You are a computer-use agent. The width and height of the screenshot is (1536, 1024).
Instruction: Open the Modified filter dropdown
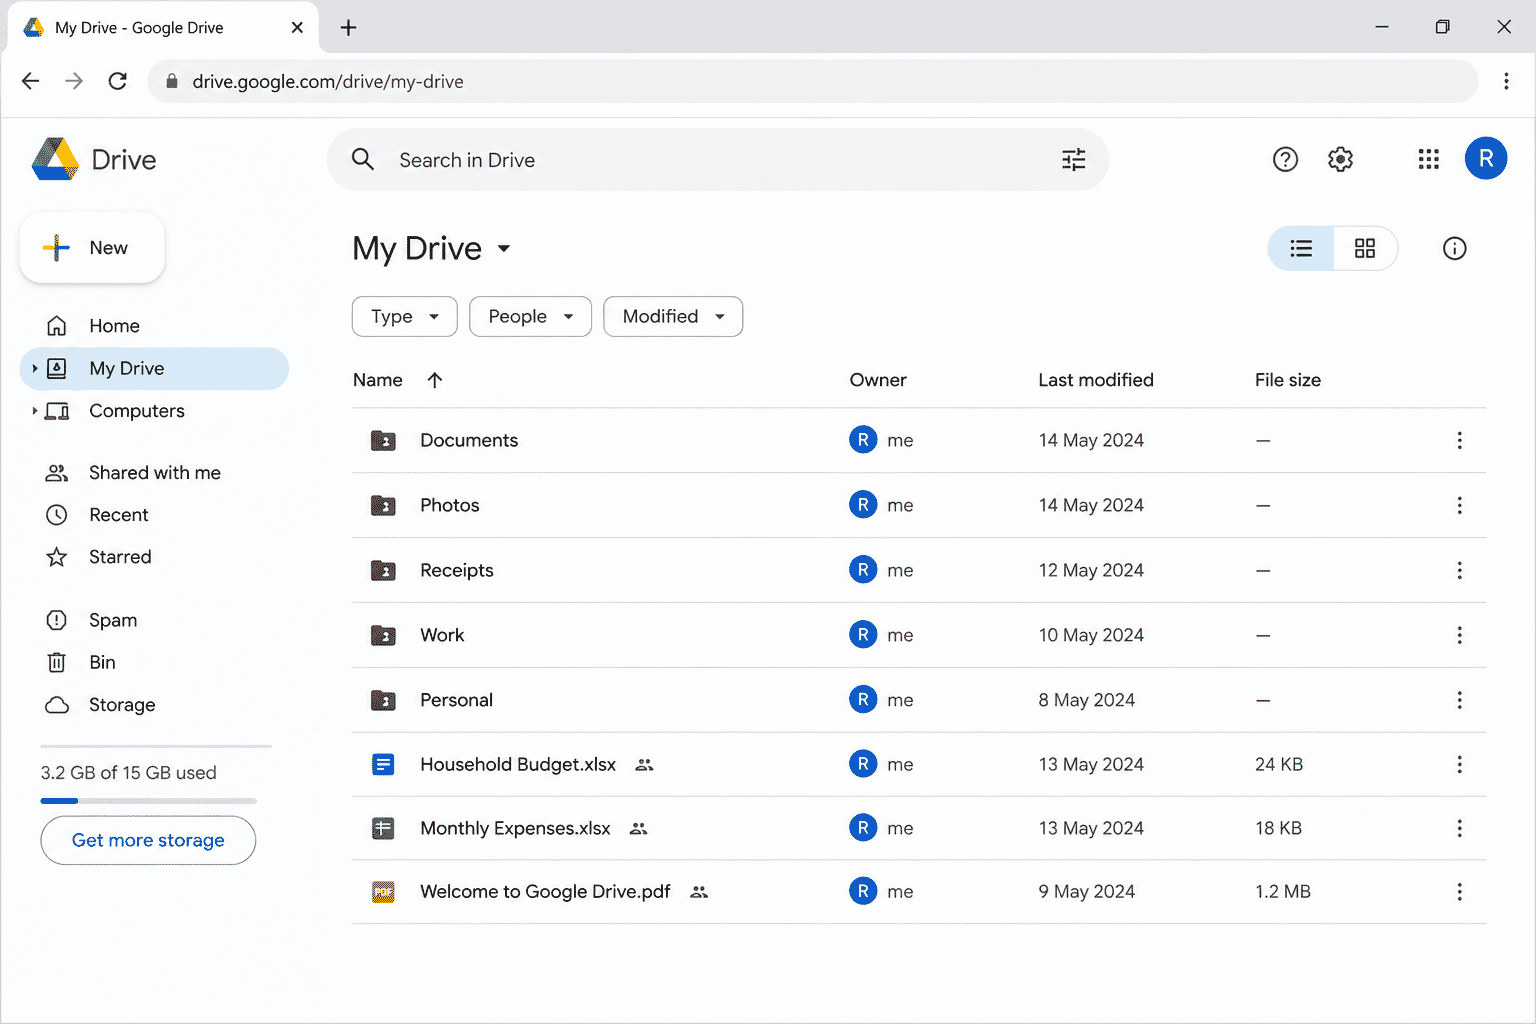[x=673, y=316]
